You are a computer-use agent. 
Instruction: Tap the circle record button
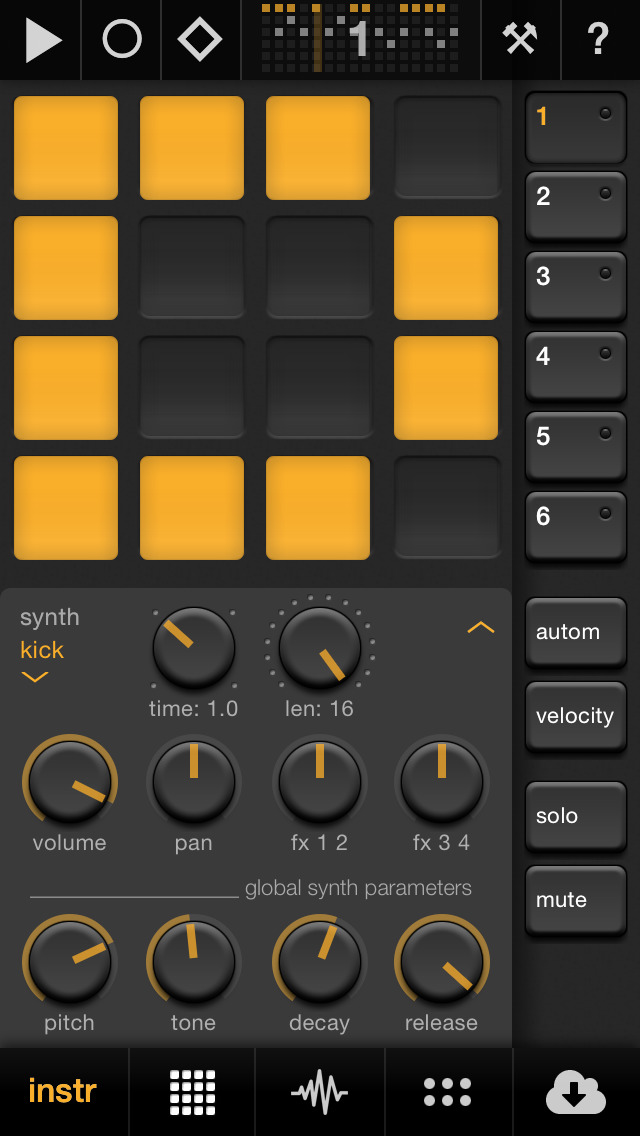coord(122,38)
